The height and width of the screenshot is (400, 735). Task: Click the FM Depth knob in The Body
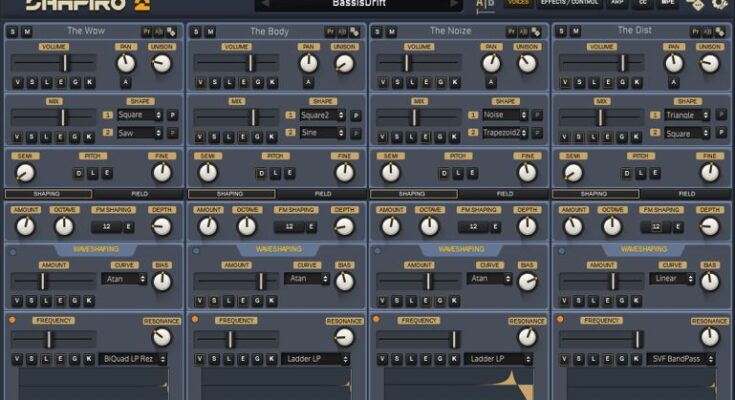(x=344, y=226)
